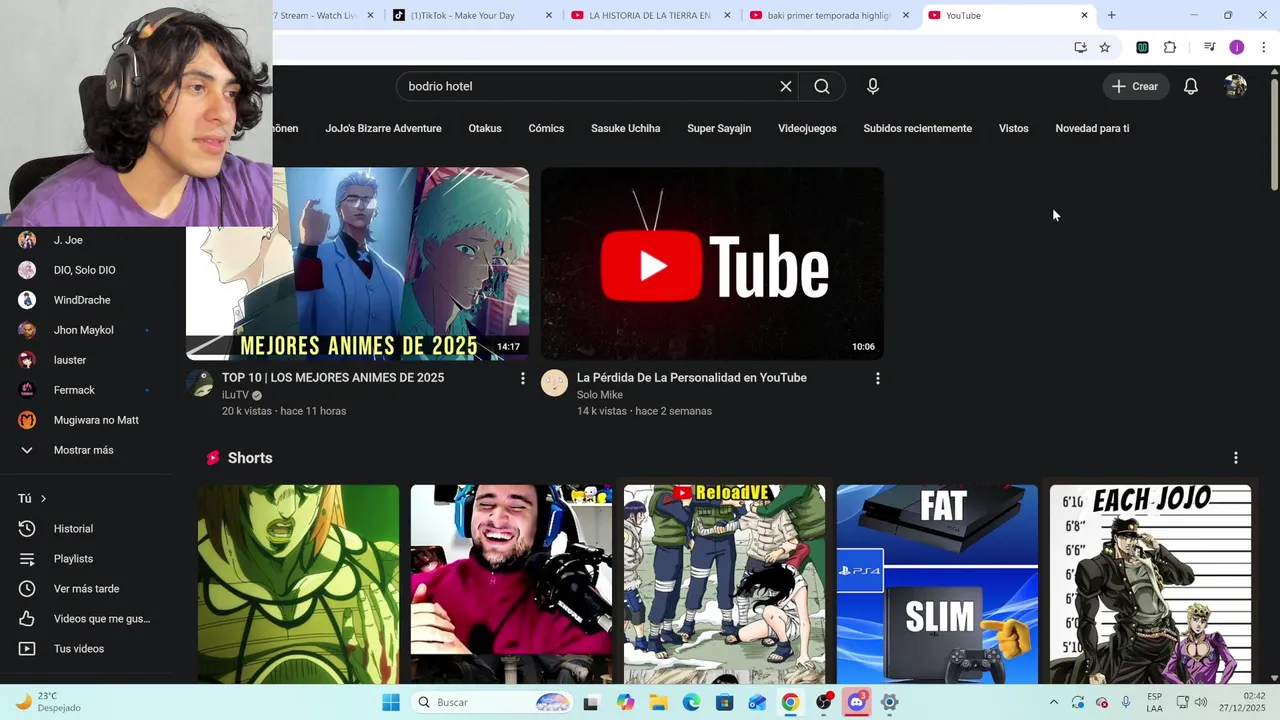Open the Chrome three-dot menu
1280x720 pixels.
[1264, 47]
